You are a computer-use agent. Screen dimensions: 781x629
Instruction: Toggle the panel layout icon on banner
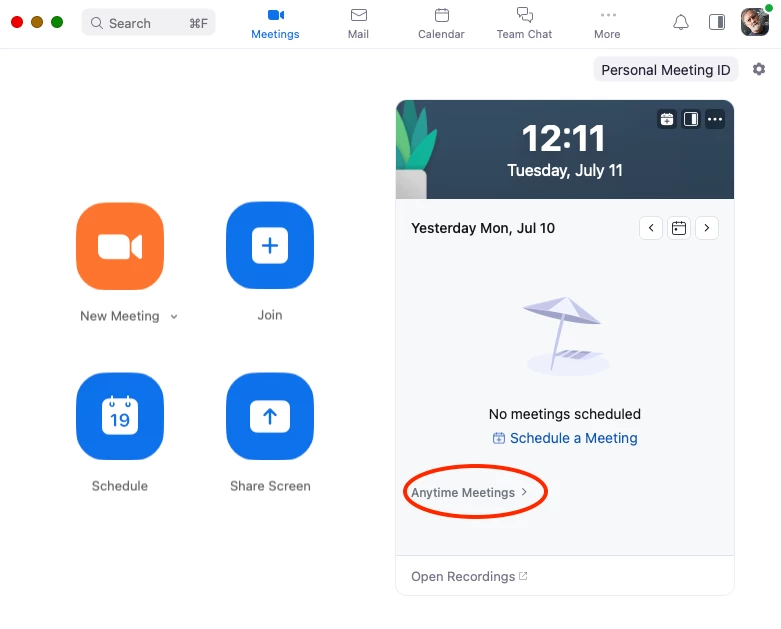coord(691,120)
